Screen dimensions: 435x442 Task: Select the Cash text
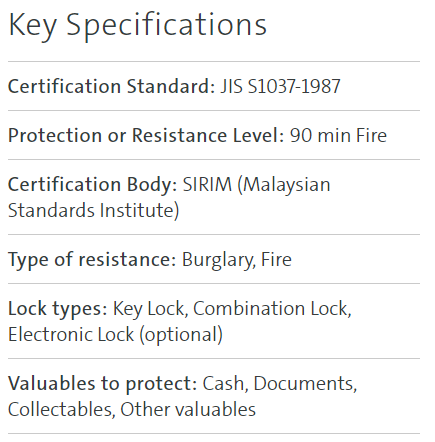225,383
